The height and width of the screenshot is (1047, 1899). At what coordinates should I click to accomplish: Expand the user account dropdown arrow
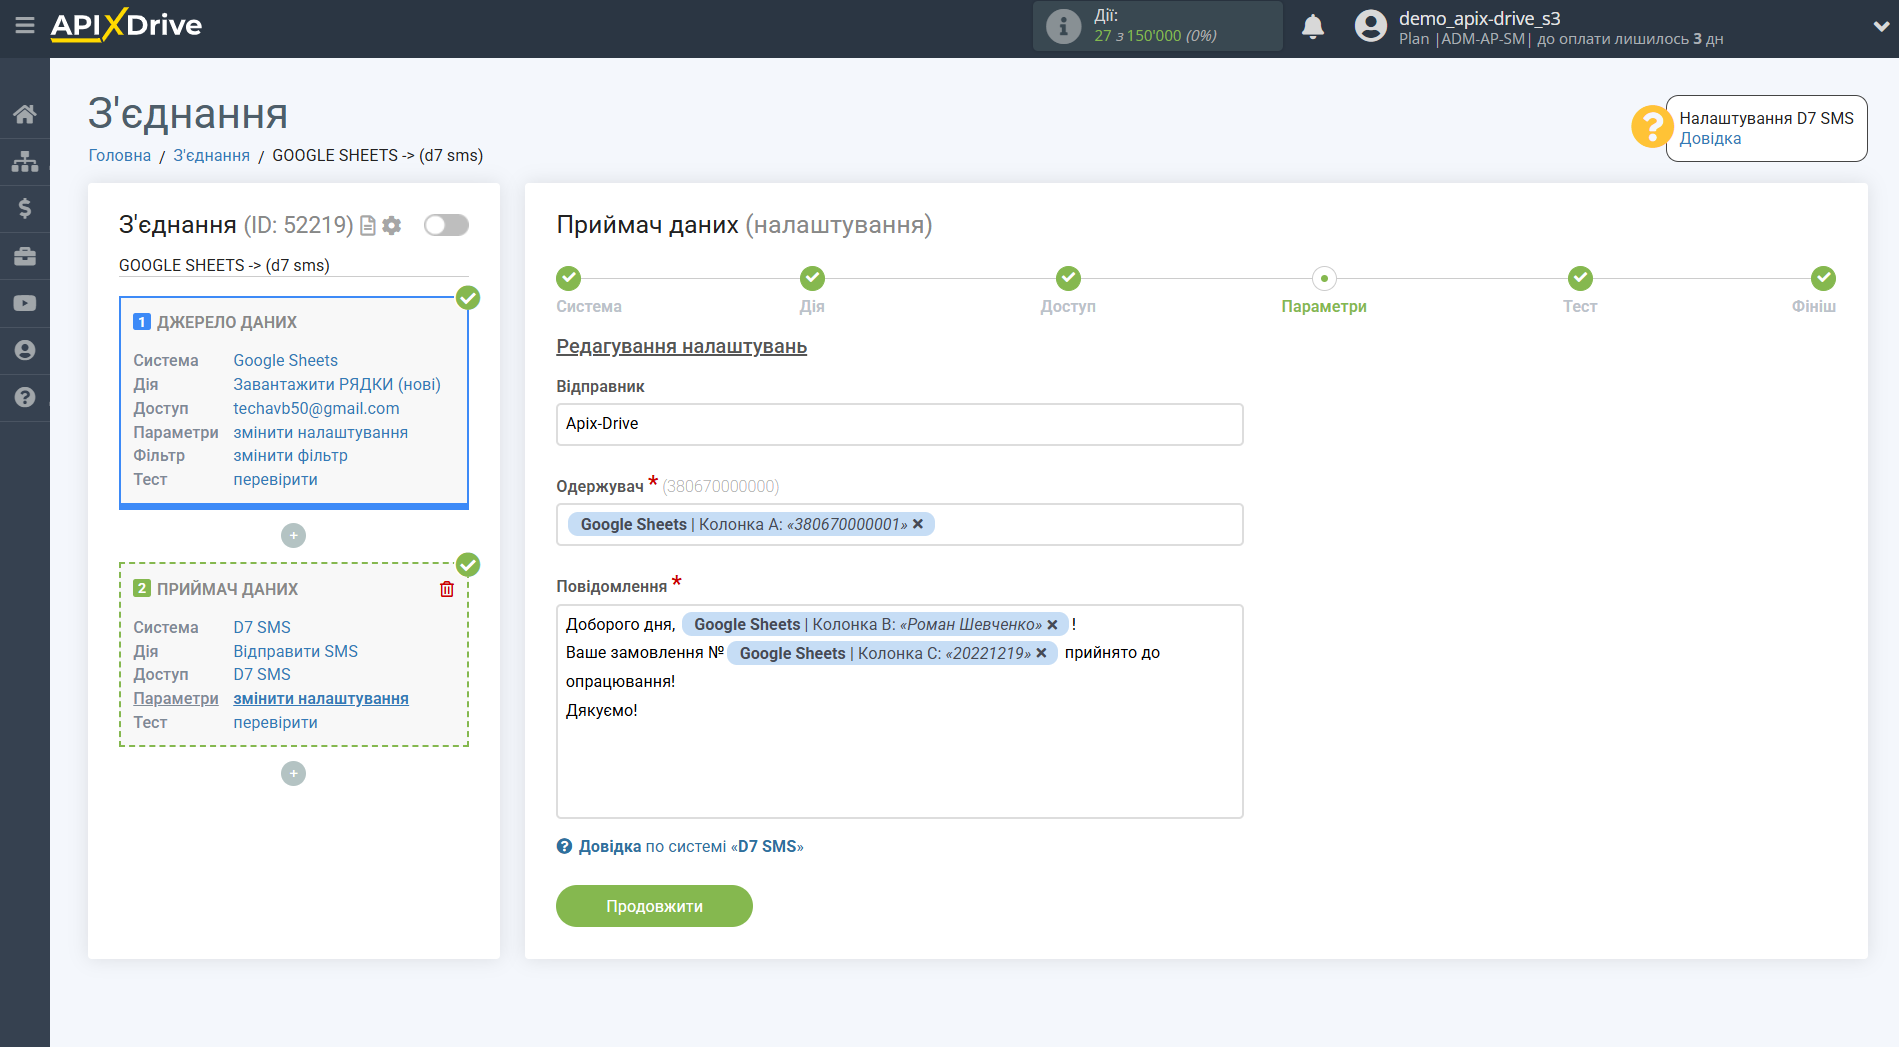tap(1880, 27)
